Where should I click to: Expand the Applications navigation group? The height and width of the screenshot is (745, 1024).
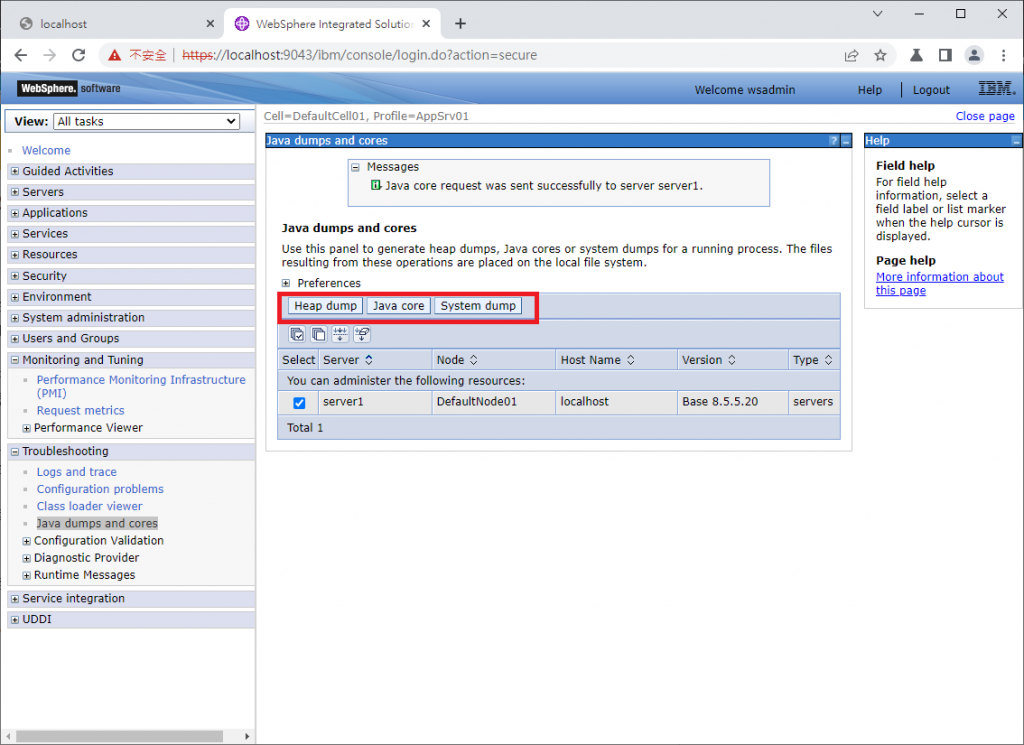pos(15,214)
